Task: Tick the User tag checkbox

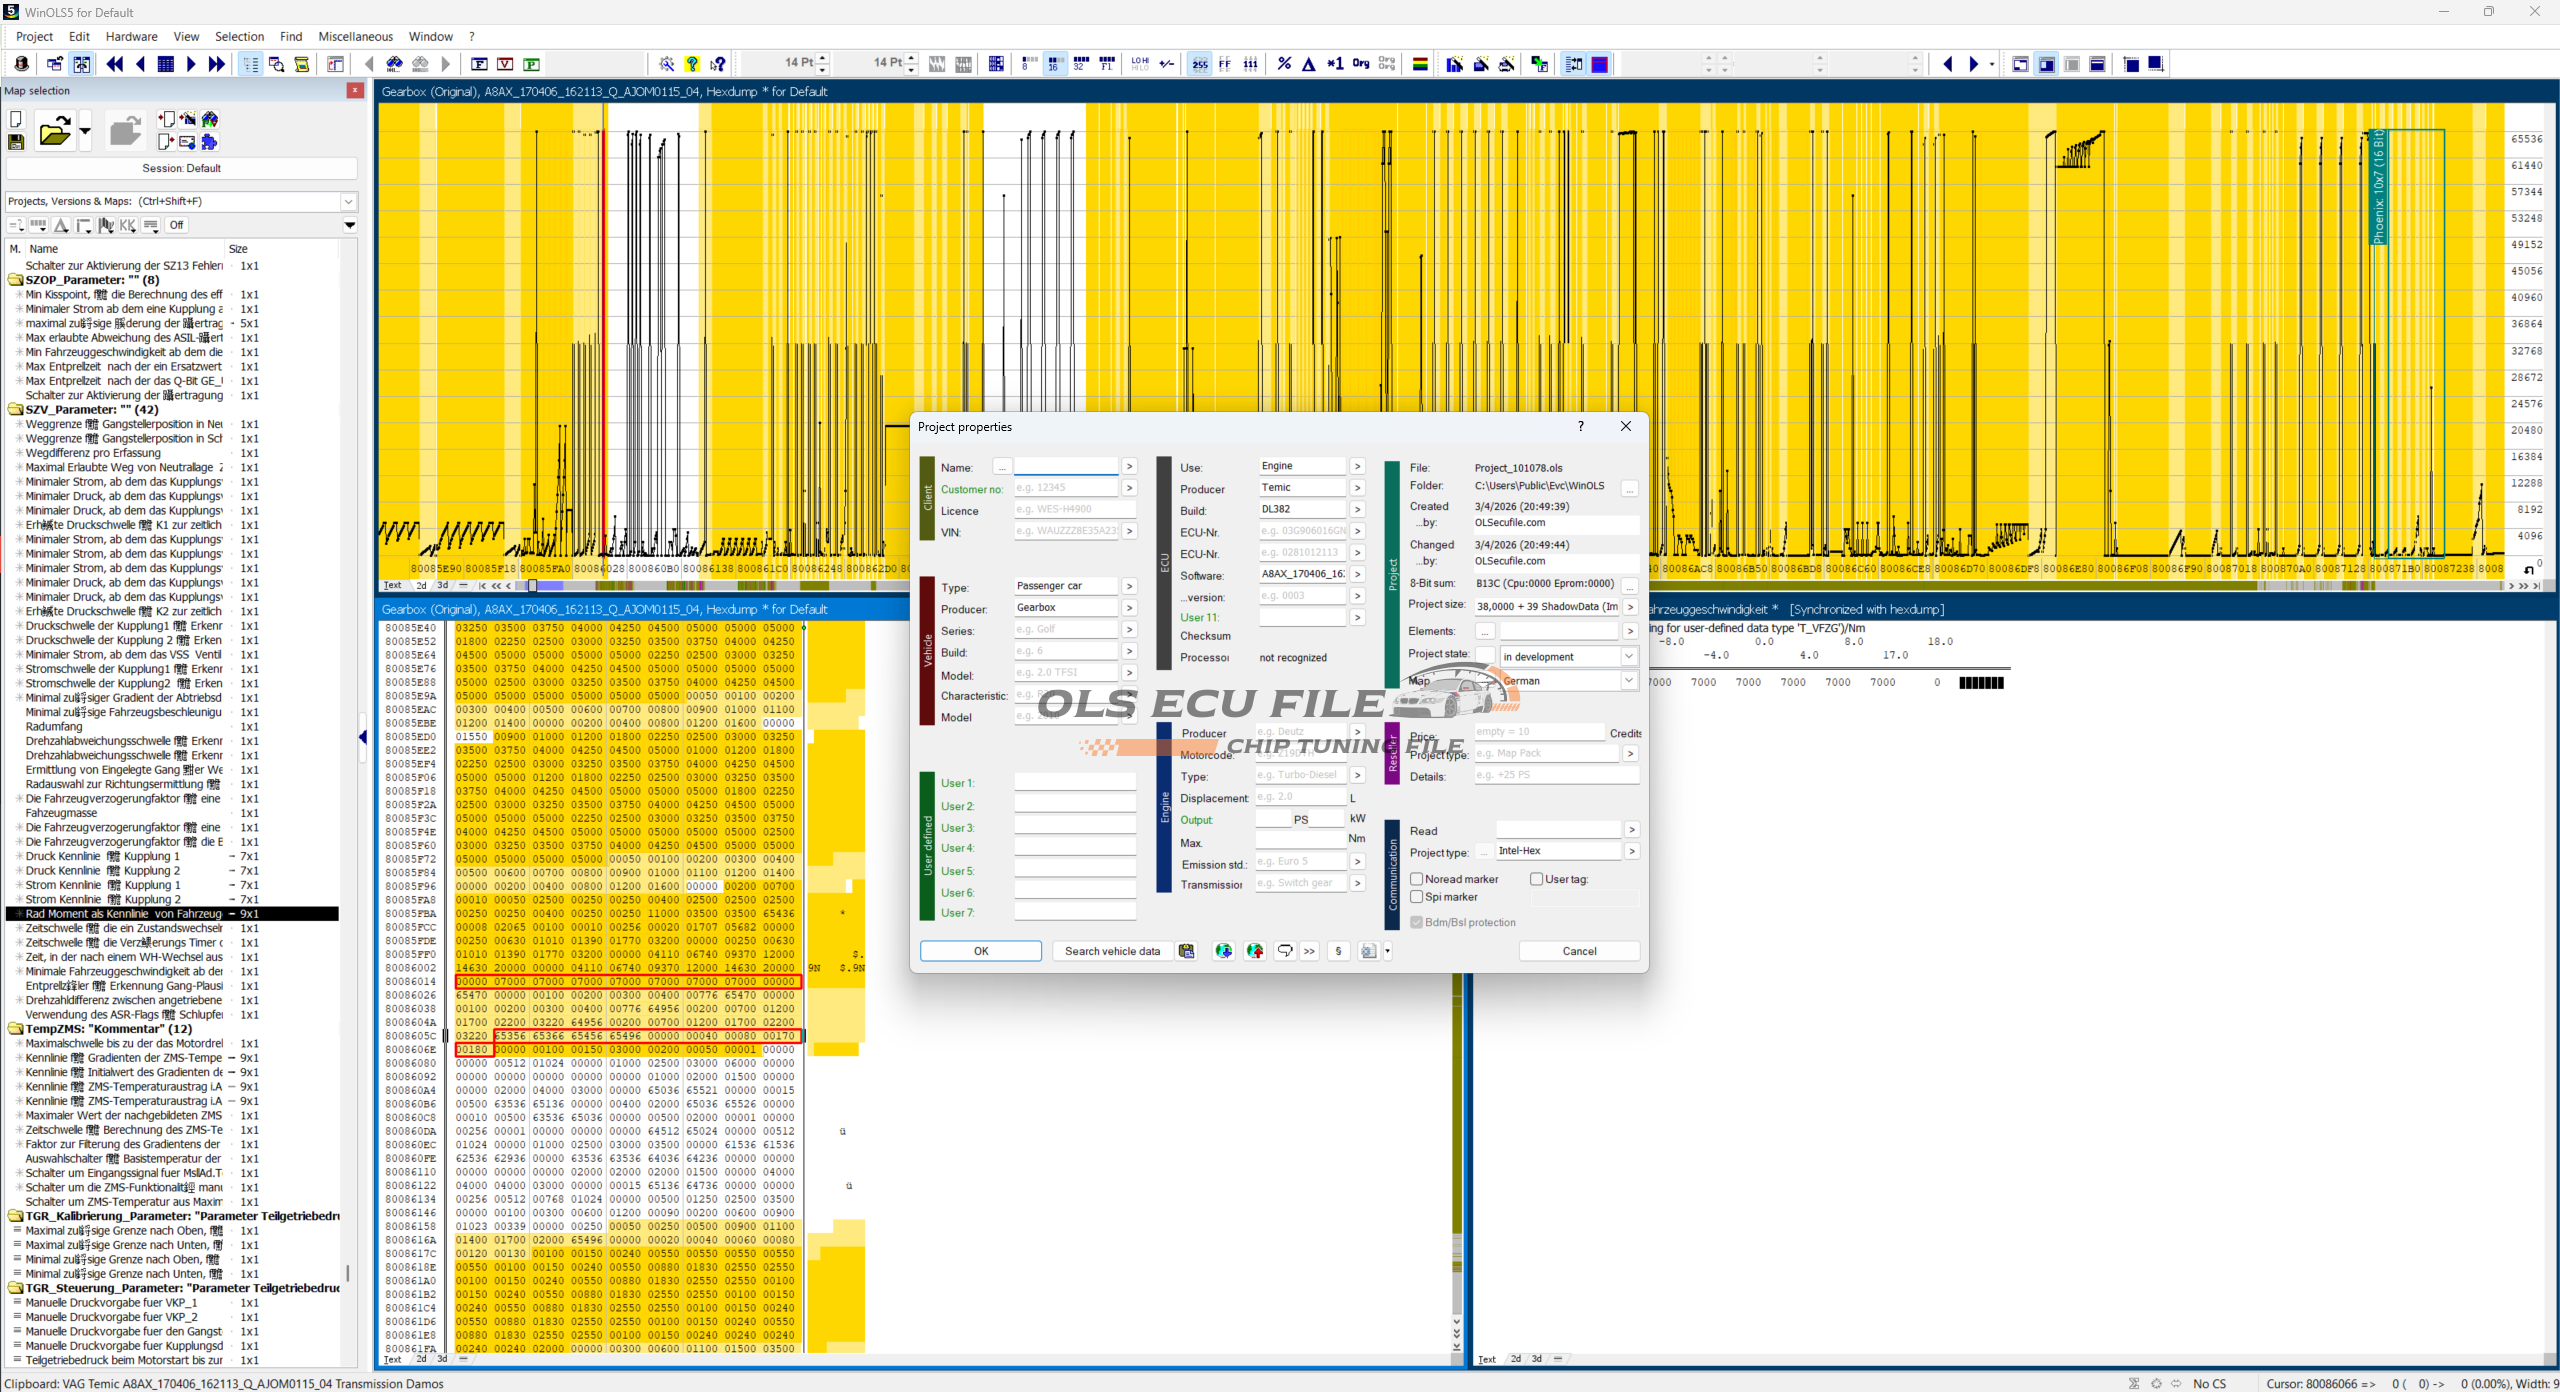Action: click(1536, 879)
